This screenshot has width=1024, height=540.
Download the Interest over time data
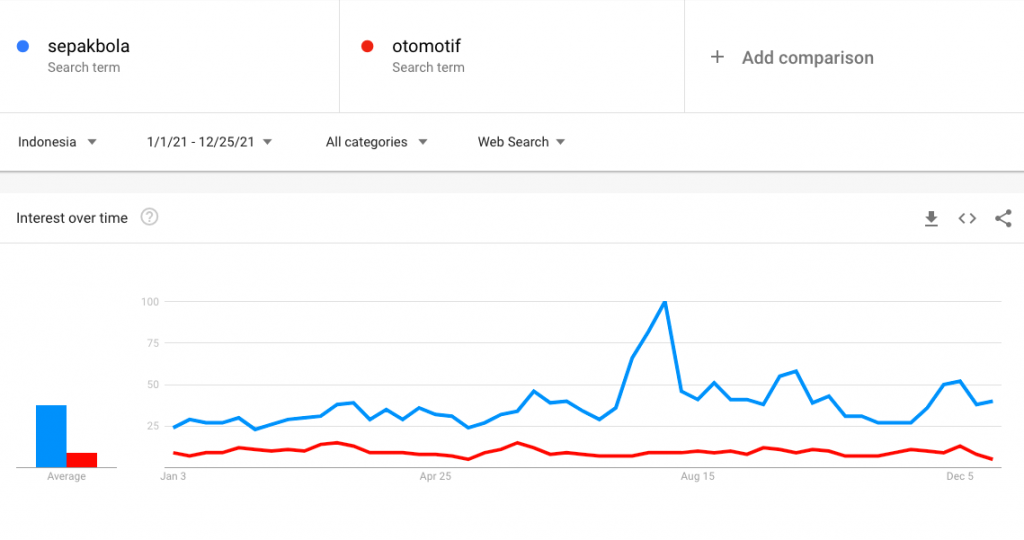pos(931,218)
